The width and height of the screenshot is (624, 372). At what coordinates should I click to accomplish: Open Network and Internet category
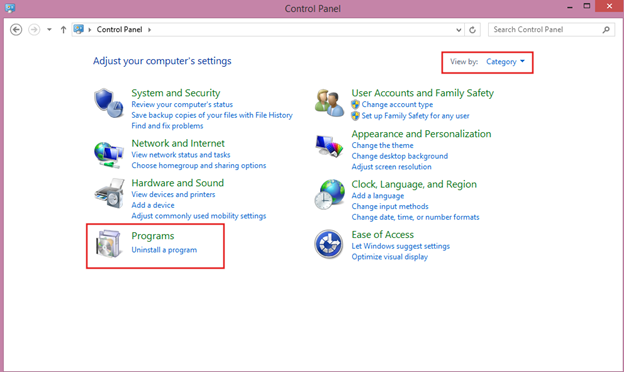(178, 143)
